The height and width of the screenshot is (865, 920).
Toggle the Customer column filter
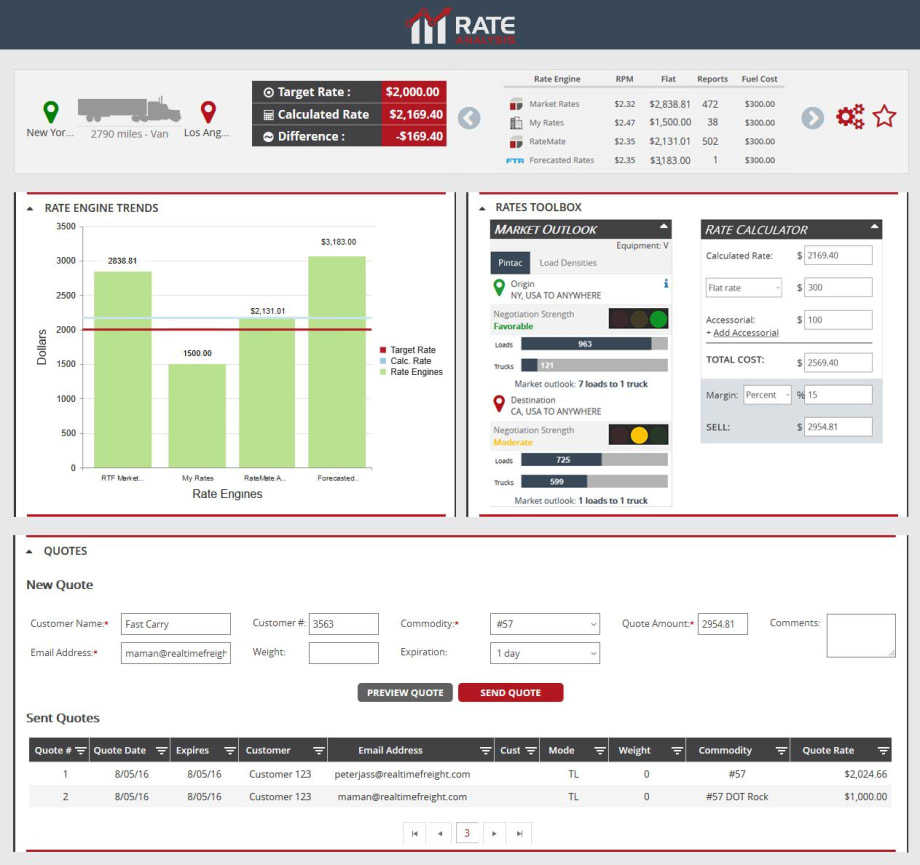[321, 749]
